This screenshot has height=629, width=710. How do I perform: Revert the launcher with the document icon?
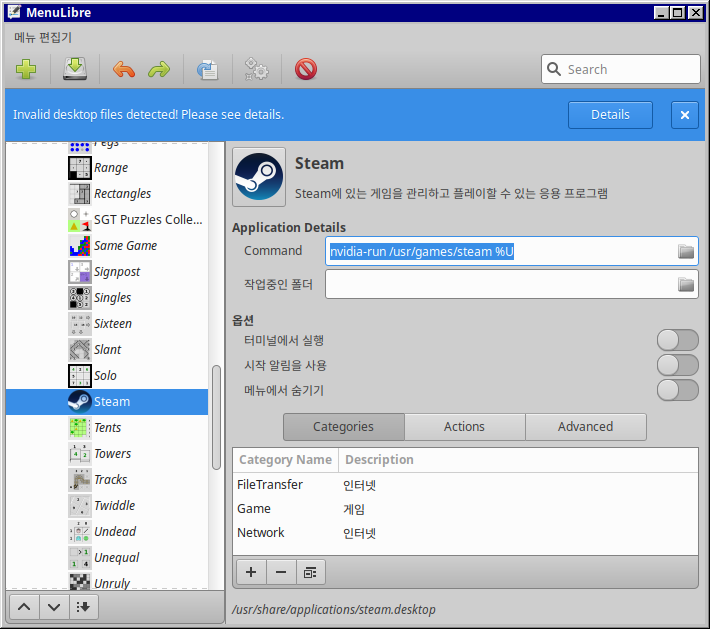coord(207,69)
